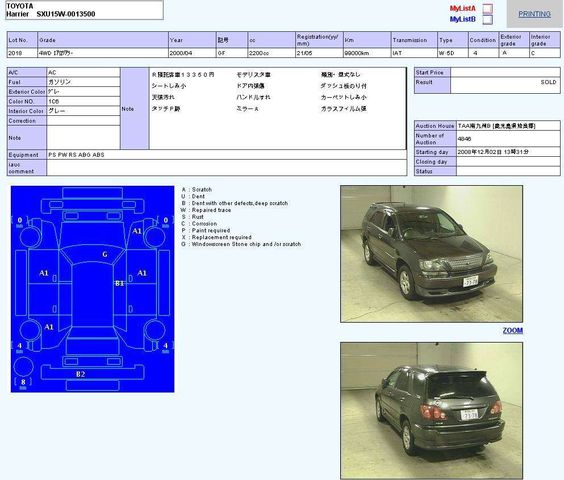Click the G windscreen mark on diagram
Viewport: 564px width, 480px height.
pyautogui.click(x=105, y=254)
